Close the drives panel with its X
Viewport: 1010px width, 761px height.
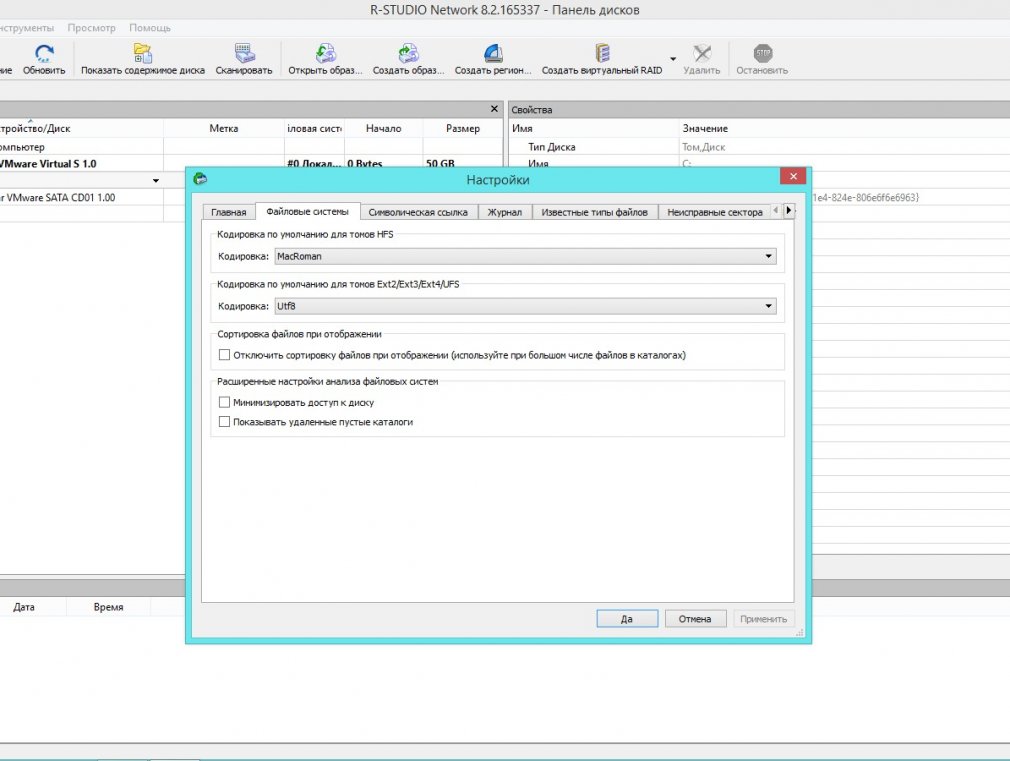coord(494,109)
